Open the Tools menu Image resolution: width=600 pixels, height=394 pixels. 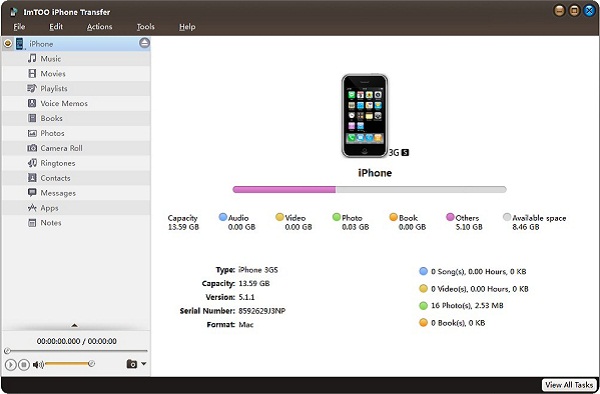[146, 27]
